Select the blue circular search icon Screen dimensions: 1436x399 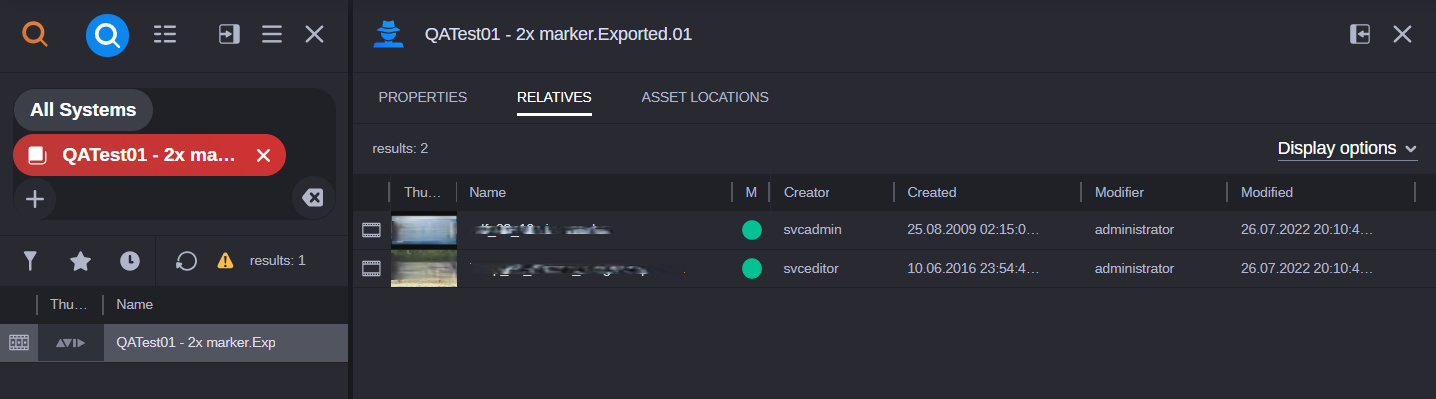coord(107,36)
